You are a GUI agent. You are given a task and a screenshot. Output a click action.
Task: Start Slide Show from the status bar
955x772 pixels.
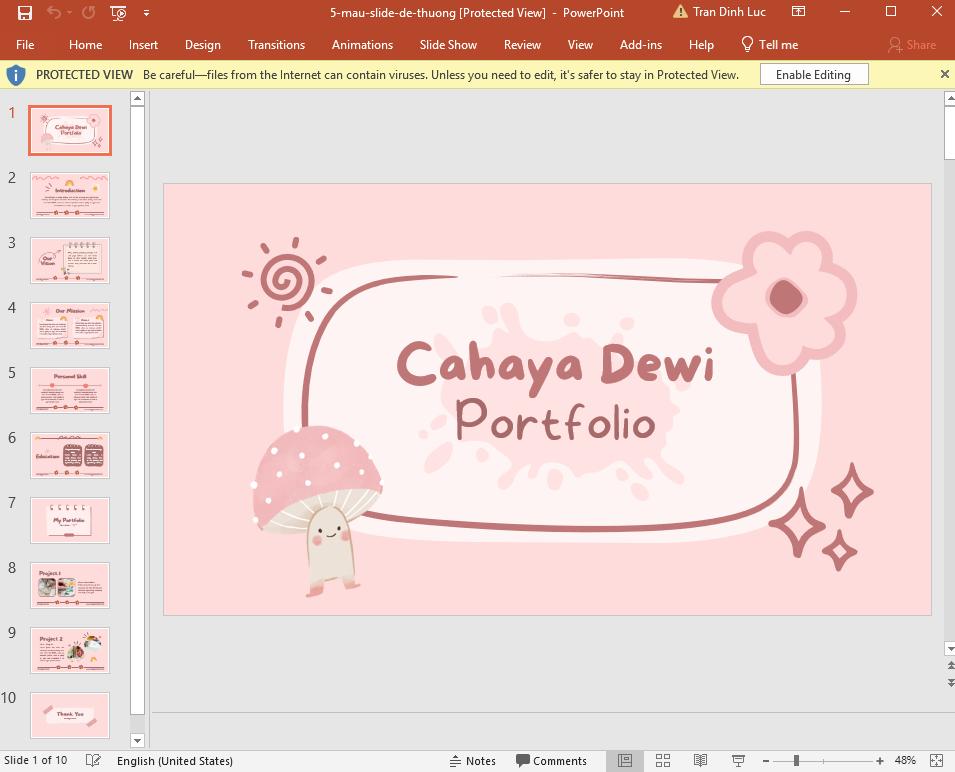(x=737, y=760)
